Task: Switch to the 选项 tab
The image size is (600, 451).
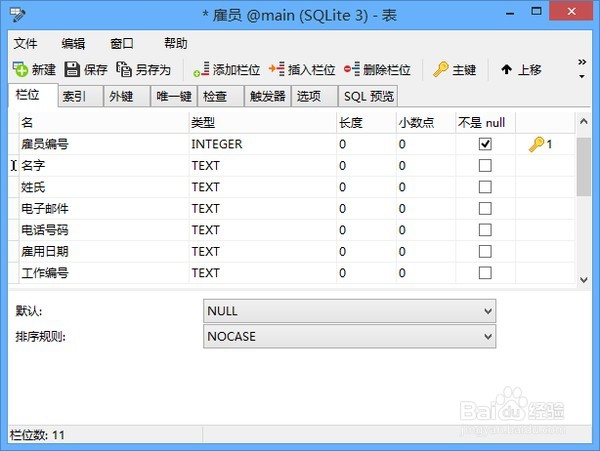Action: pos(315,96)
